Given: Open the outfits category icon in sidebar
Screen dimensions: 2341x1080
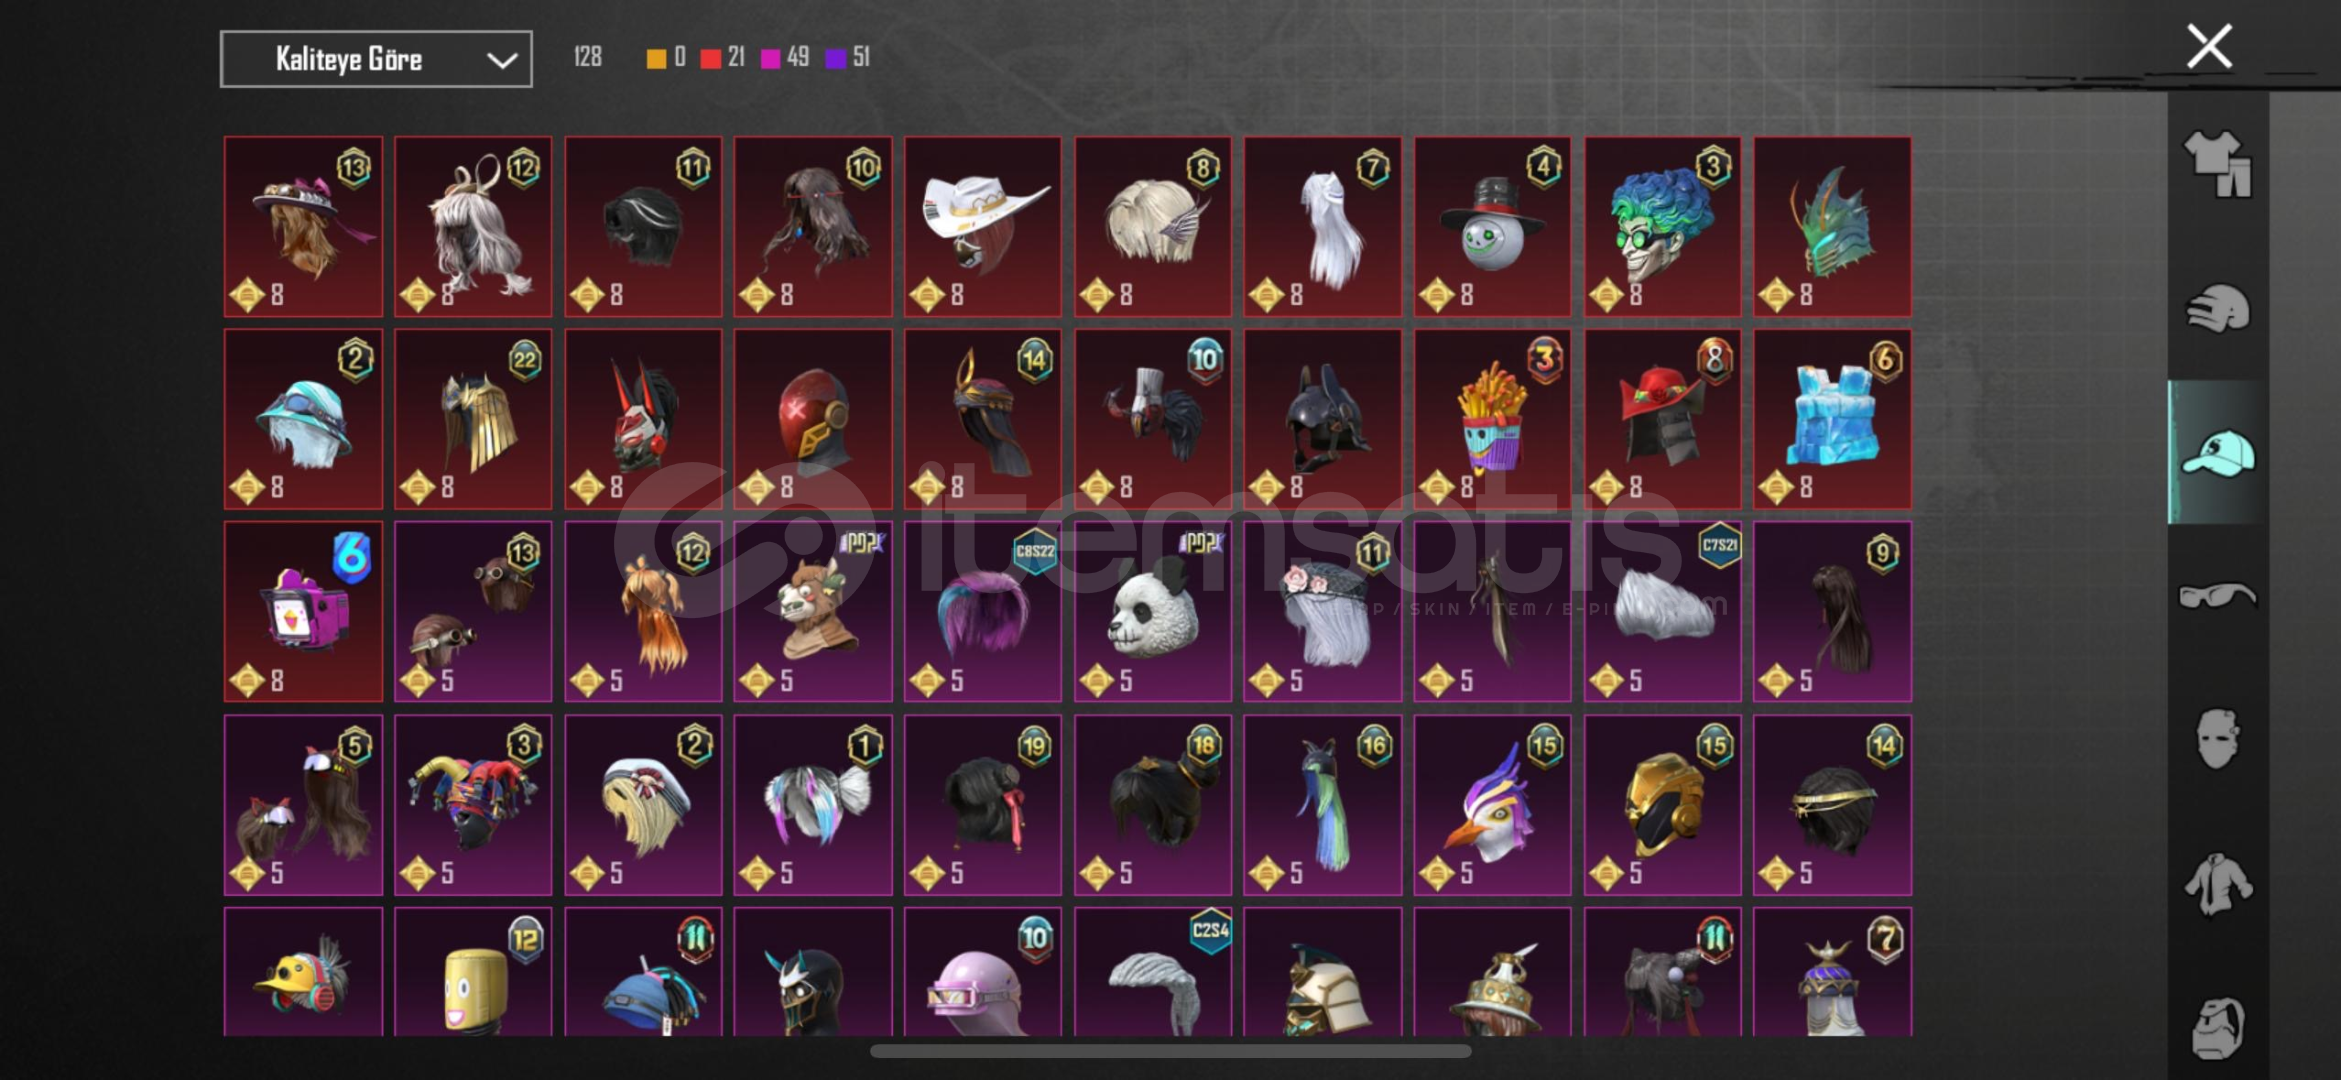Looking at the screenshot, I should [x=2218, y=164].
